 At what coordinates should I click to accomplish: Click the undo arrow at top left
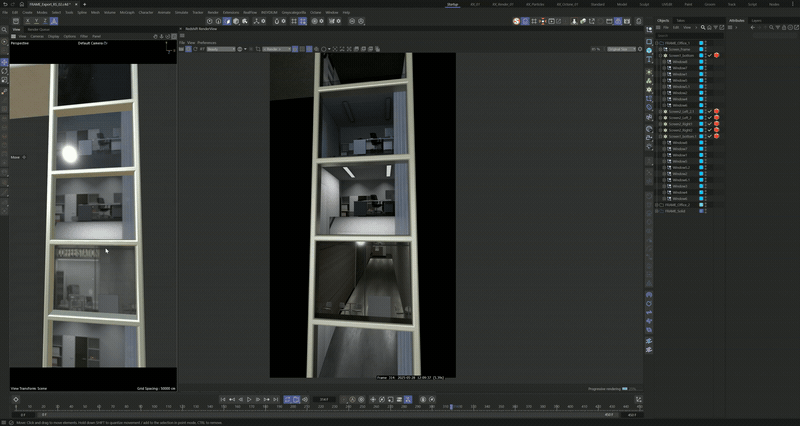point(6,4)
